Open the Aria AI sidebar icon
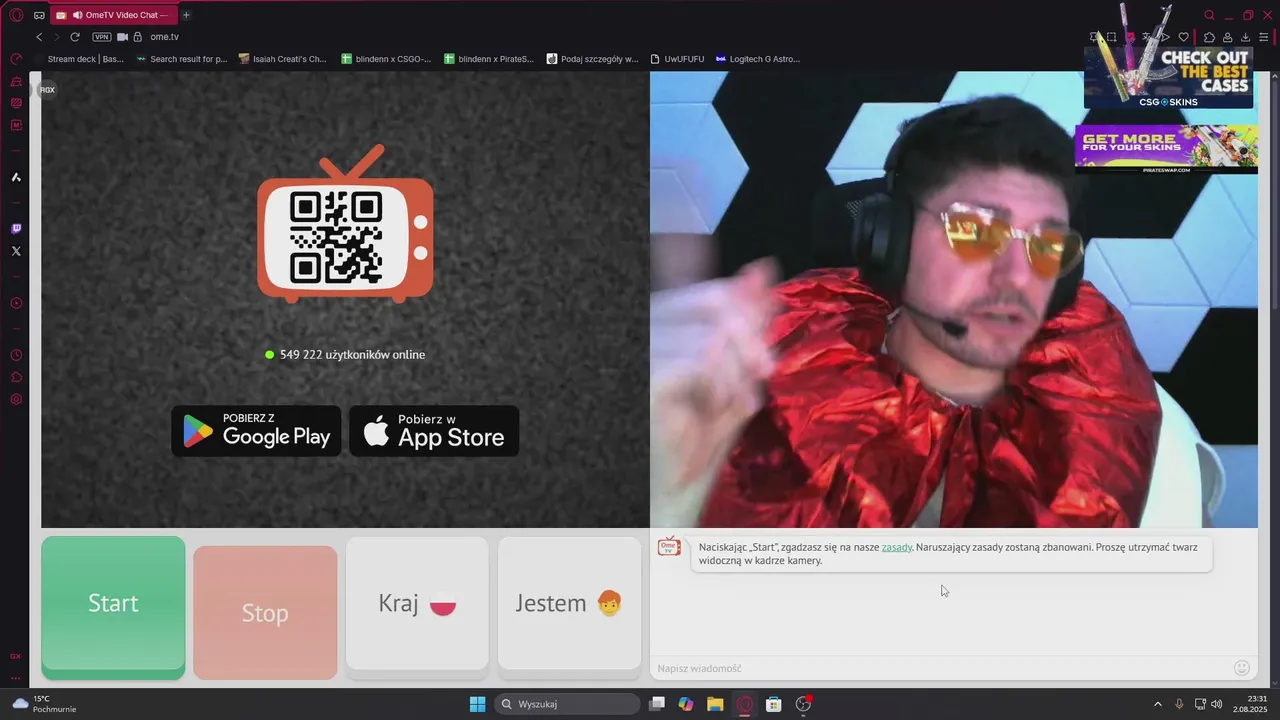 16,177
